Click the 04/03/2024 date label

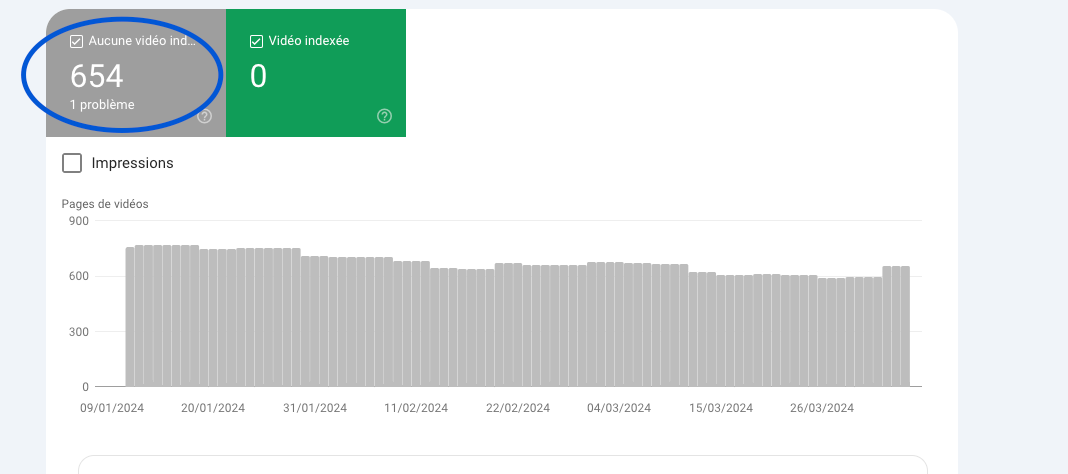pyautogui.click(x=619, y=408)
